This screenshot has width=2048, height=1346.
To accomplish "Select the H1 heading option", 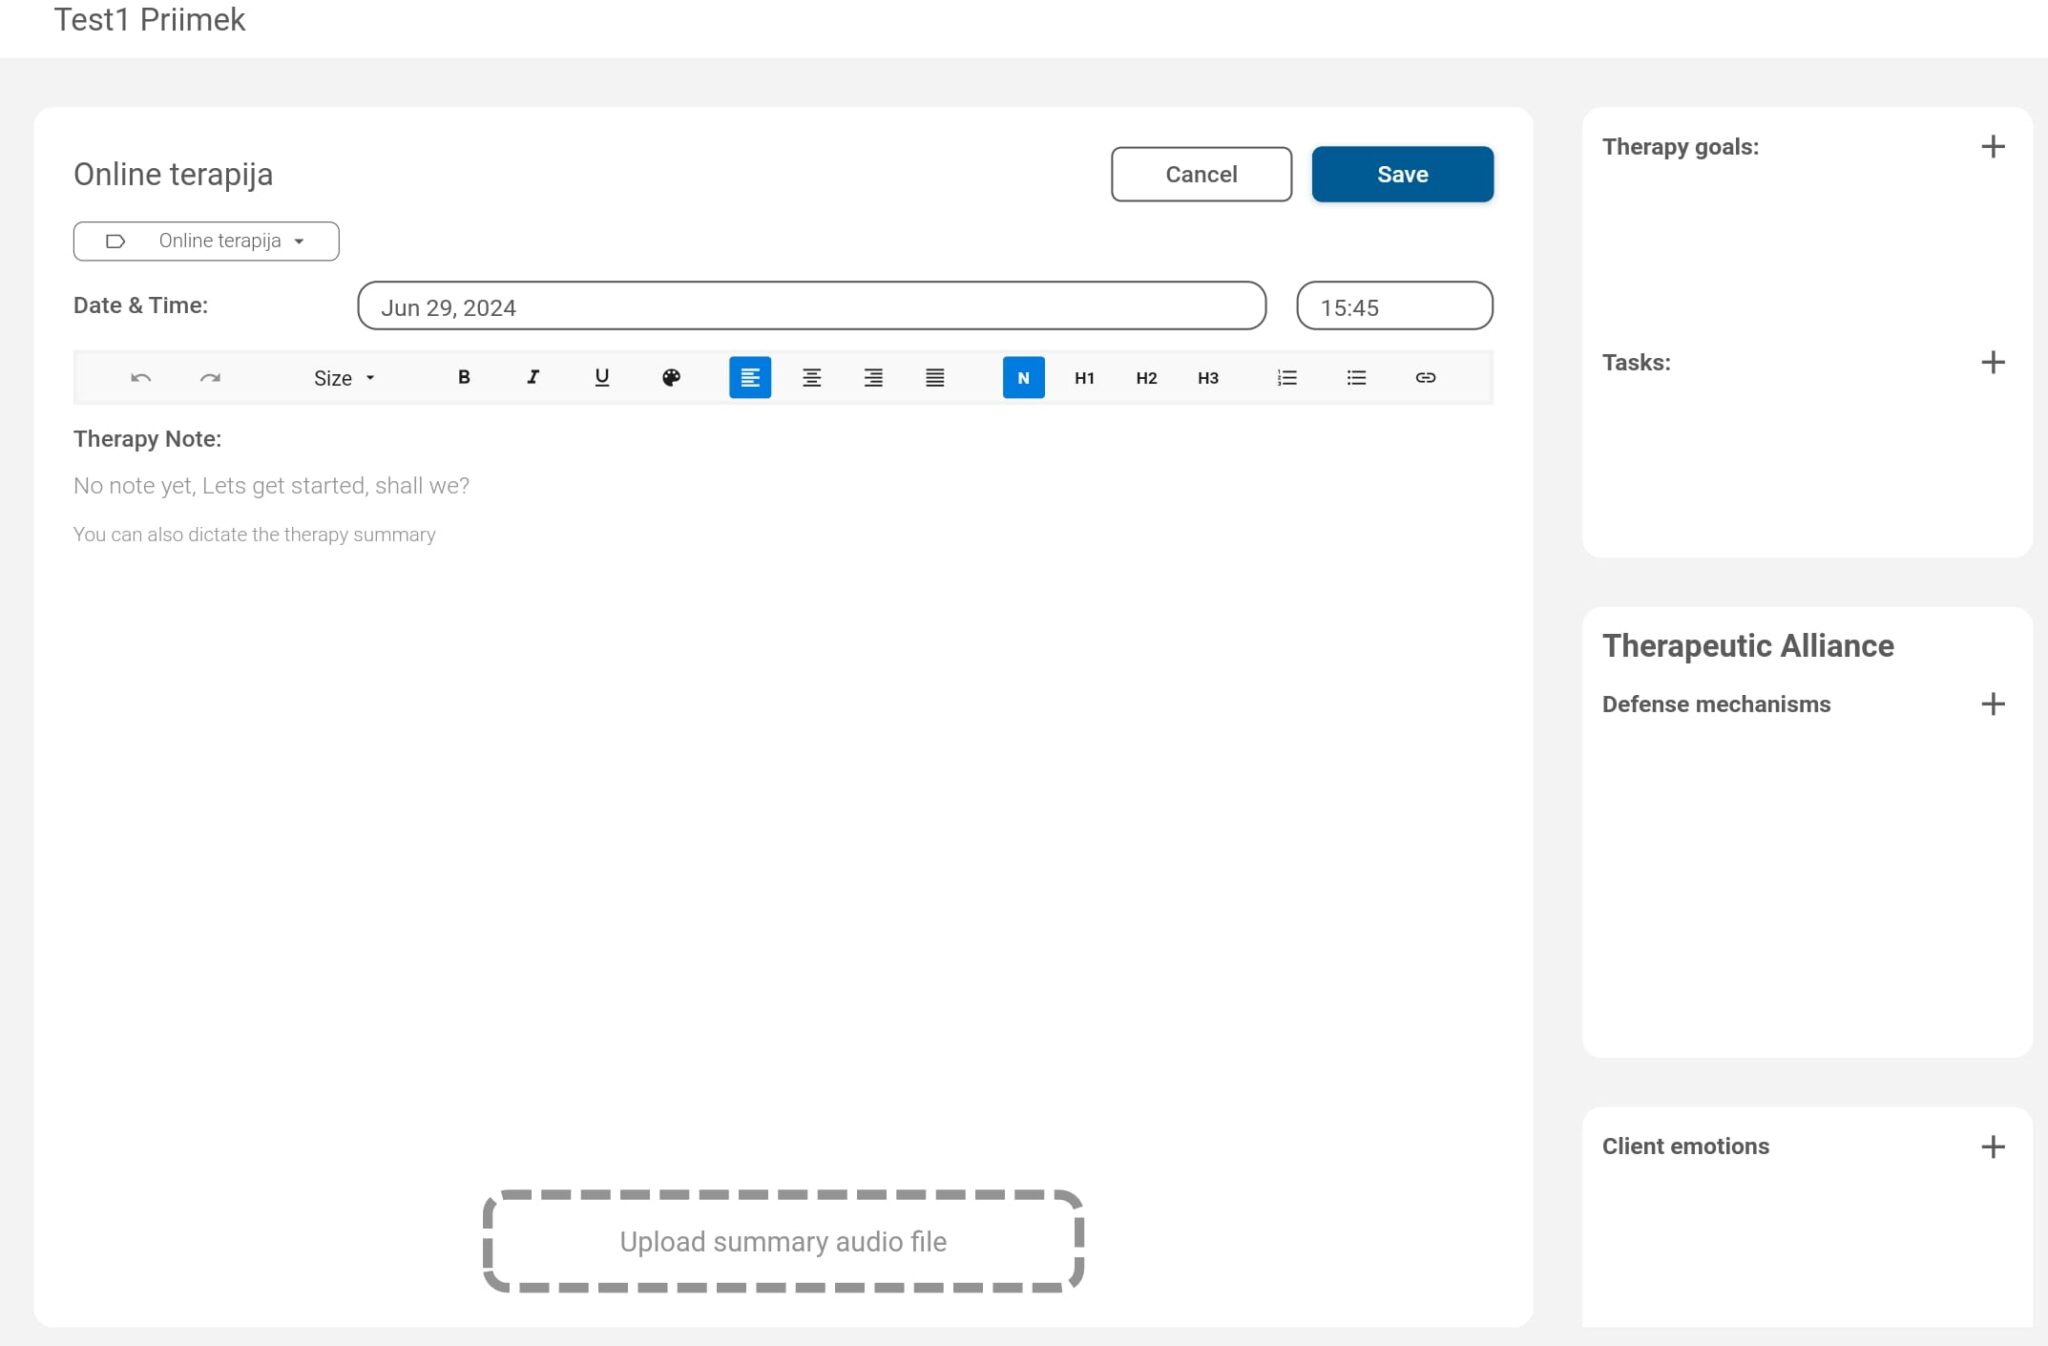I will (1083, 377).
